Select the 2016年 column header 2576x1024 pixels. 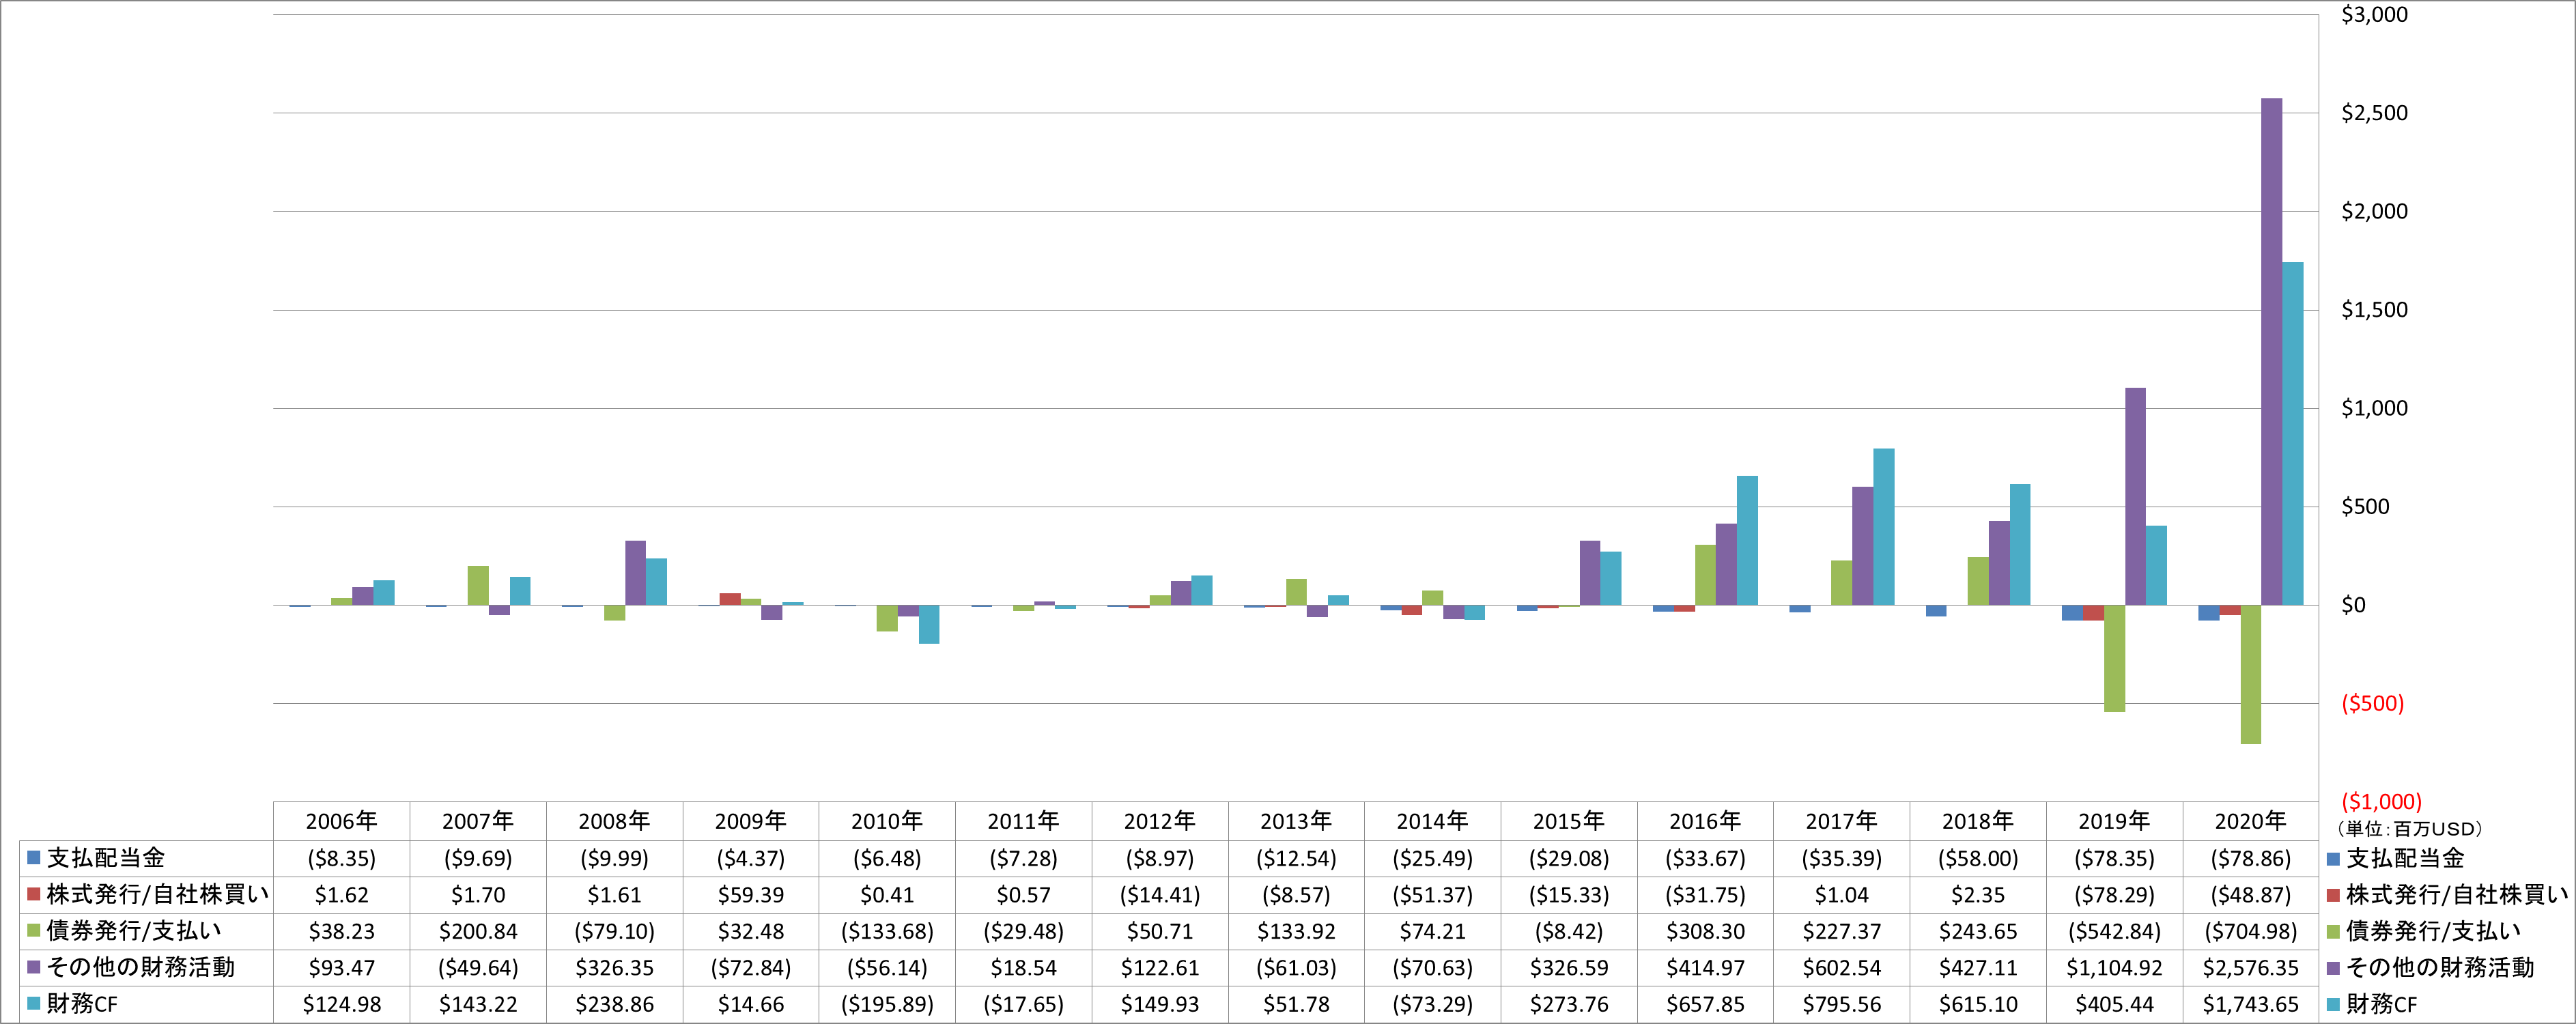coord(1705,821)
